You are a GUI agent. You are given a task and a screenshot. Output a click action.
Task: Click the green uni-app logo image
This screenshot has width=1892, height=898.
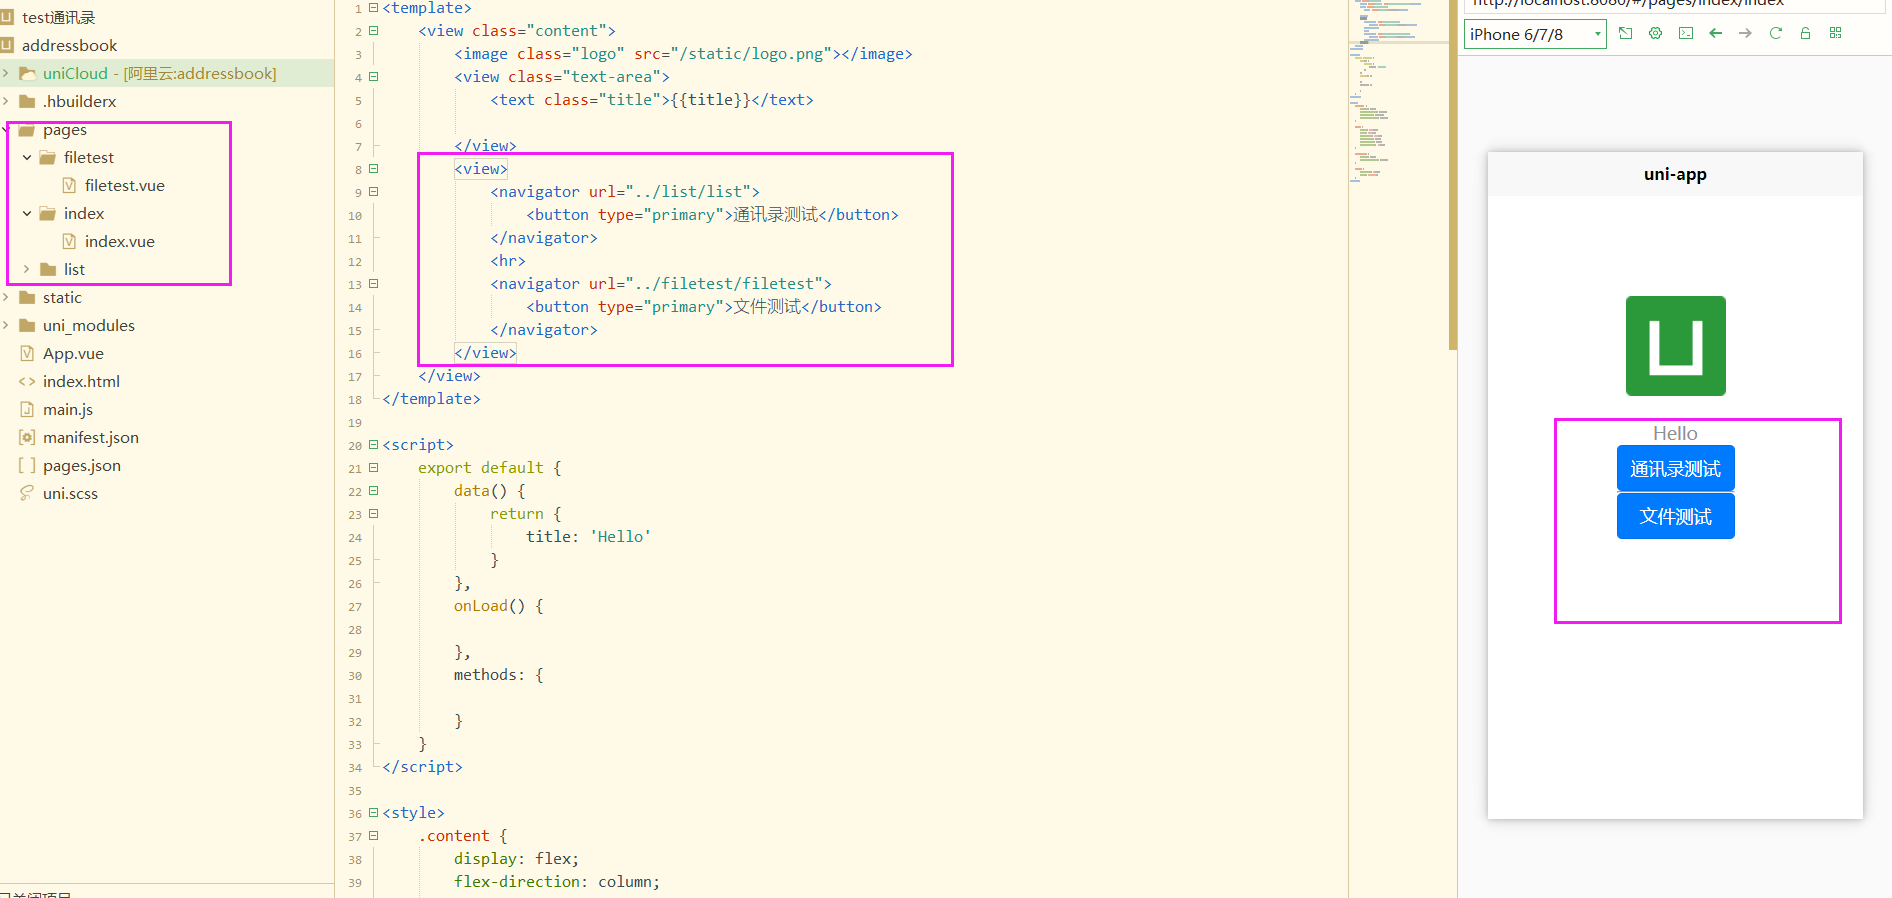(x=1675, y=346)
